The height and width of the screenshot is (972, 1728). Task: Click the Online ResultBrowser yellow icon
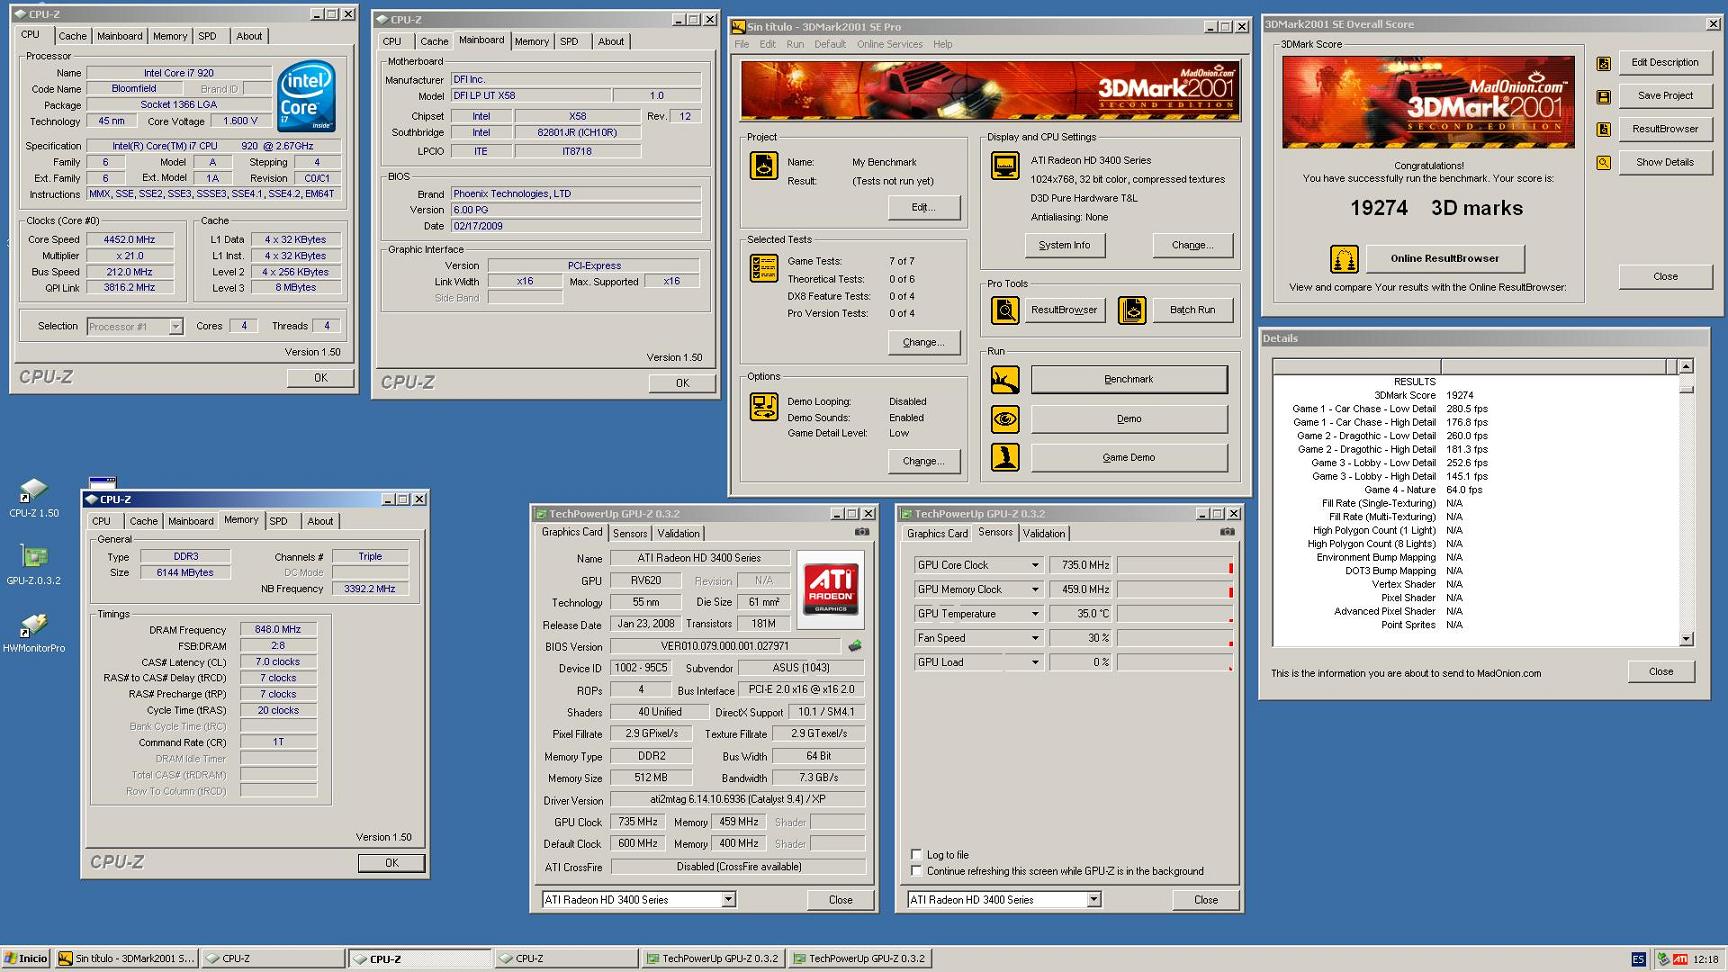click(x=1344, y=259)
